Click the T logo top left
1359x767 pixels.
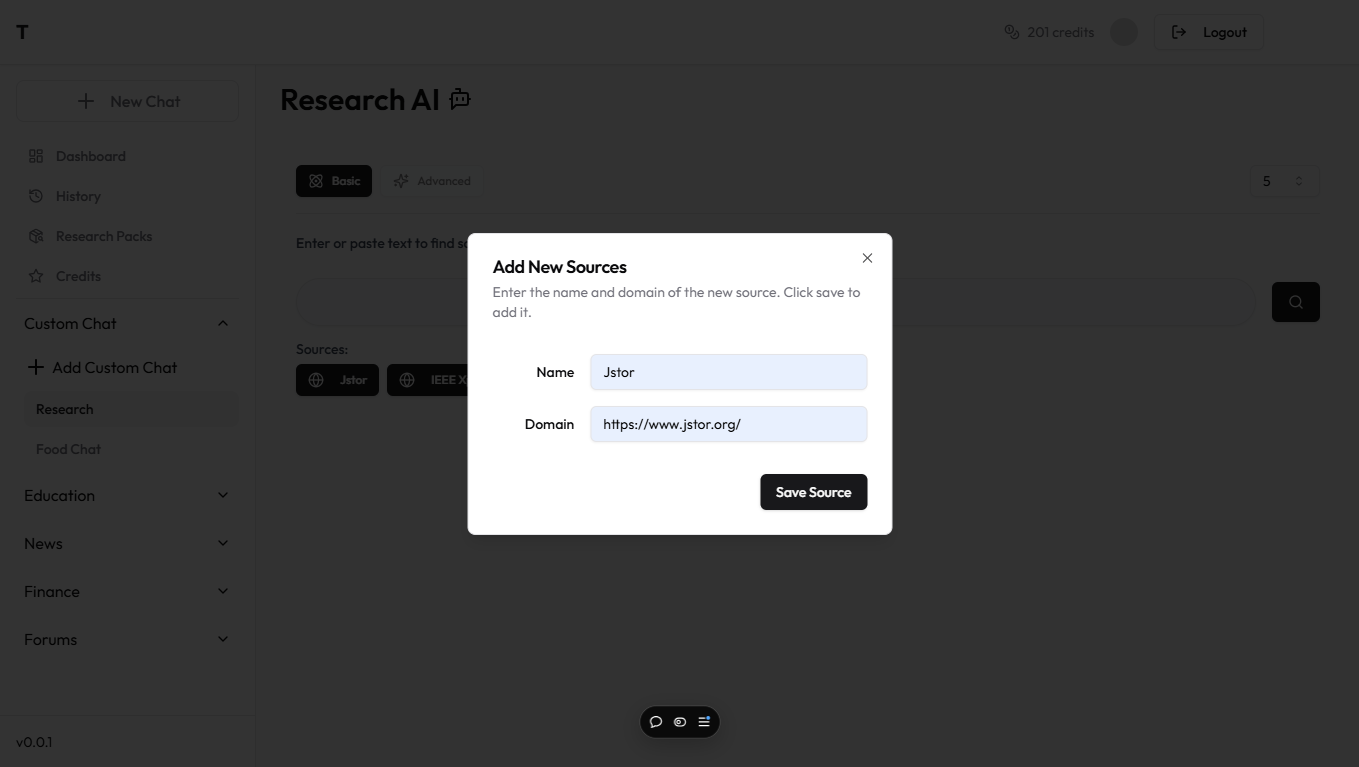[x=22, y=32]
